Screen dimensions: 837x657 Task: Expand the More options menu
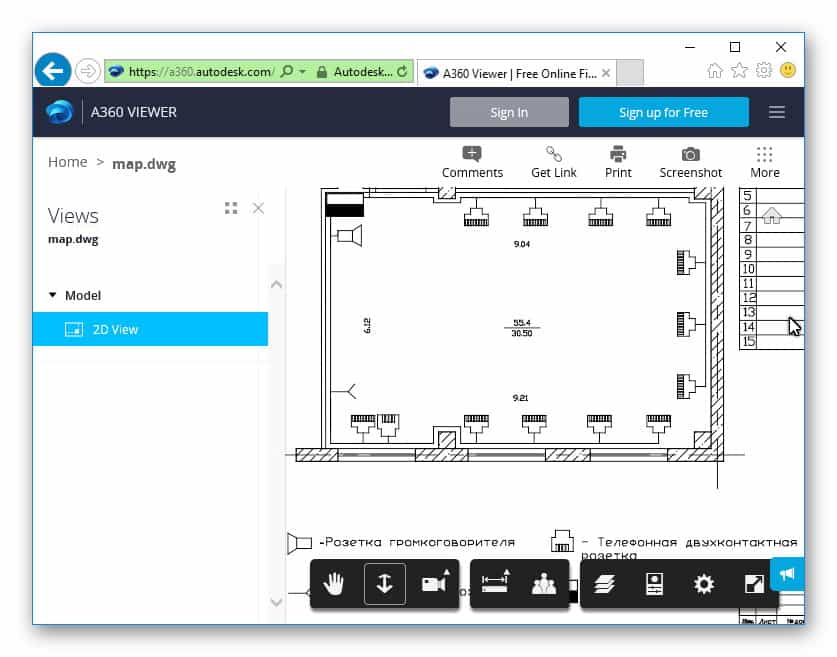point(764,162)
